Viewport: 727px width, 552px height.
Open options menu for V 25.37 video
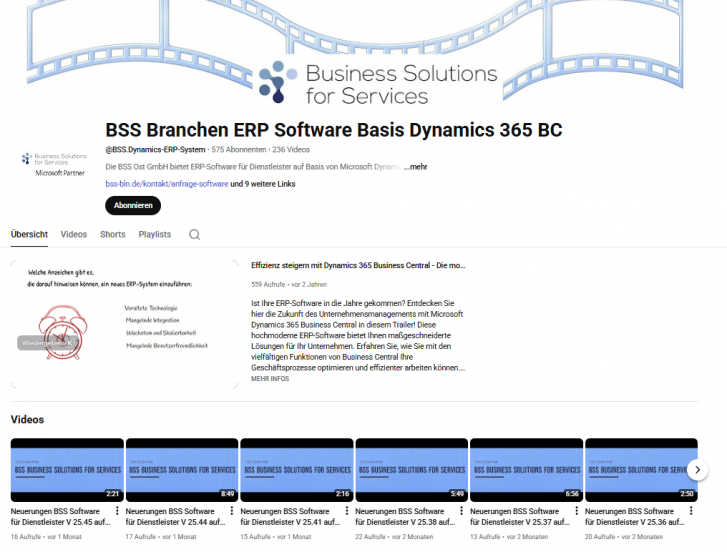[x=576, y=511]
